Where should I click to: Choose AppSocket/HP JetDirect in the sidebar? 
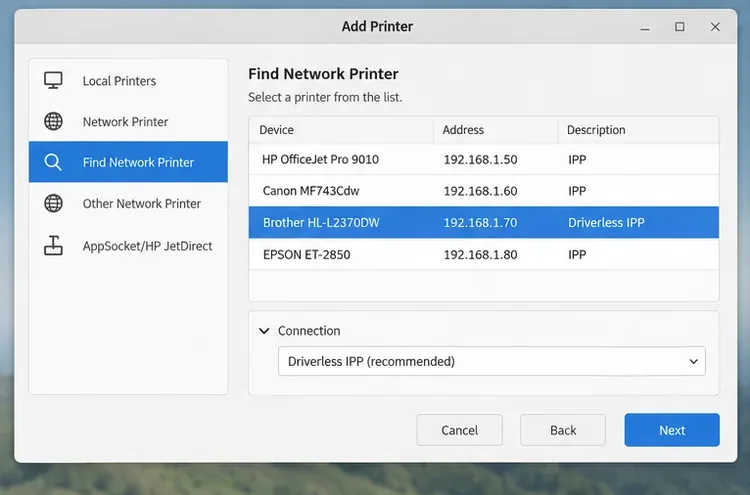pyautogui.click(x=128, y=246)
